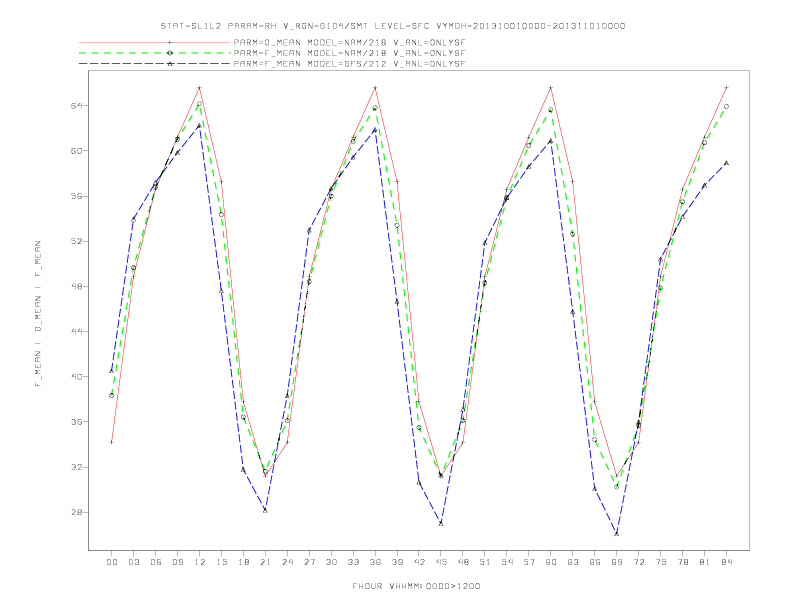Image resolution: width=792 pixels, height=612 pixels.
Task: Click x-axis tick label 42
Action: click(x=419, y=562)
